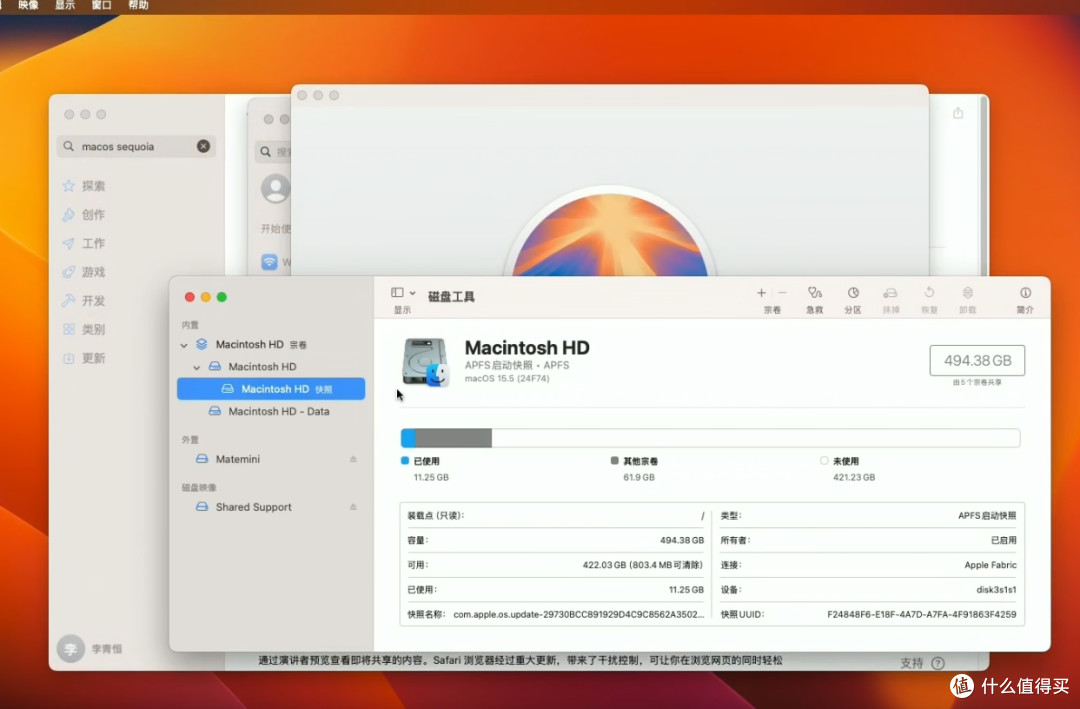Open the 显示 menu in menu bar
1080x709 pixels.
pyautogui.click(x=65, y=6)
